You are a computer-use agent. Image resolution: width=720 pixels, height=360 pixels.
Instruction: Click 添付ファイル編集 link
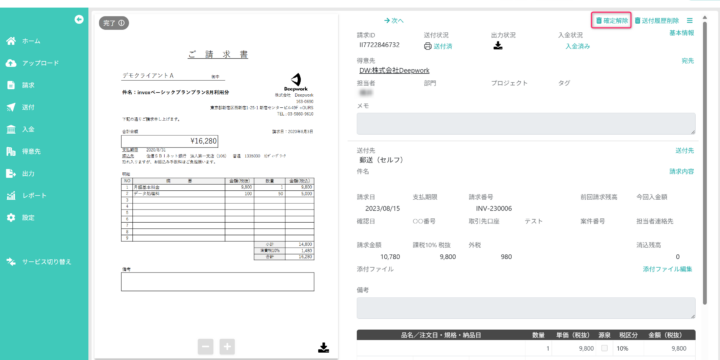click(x=667, y=269)
